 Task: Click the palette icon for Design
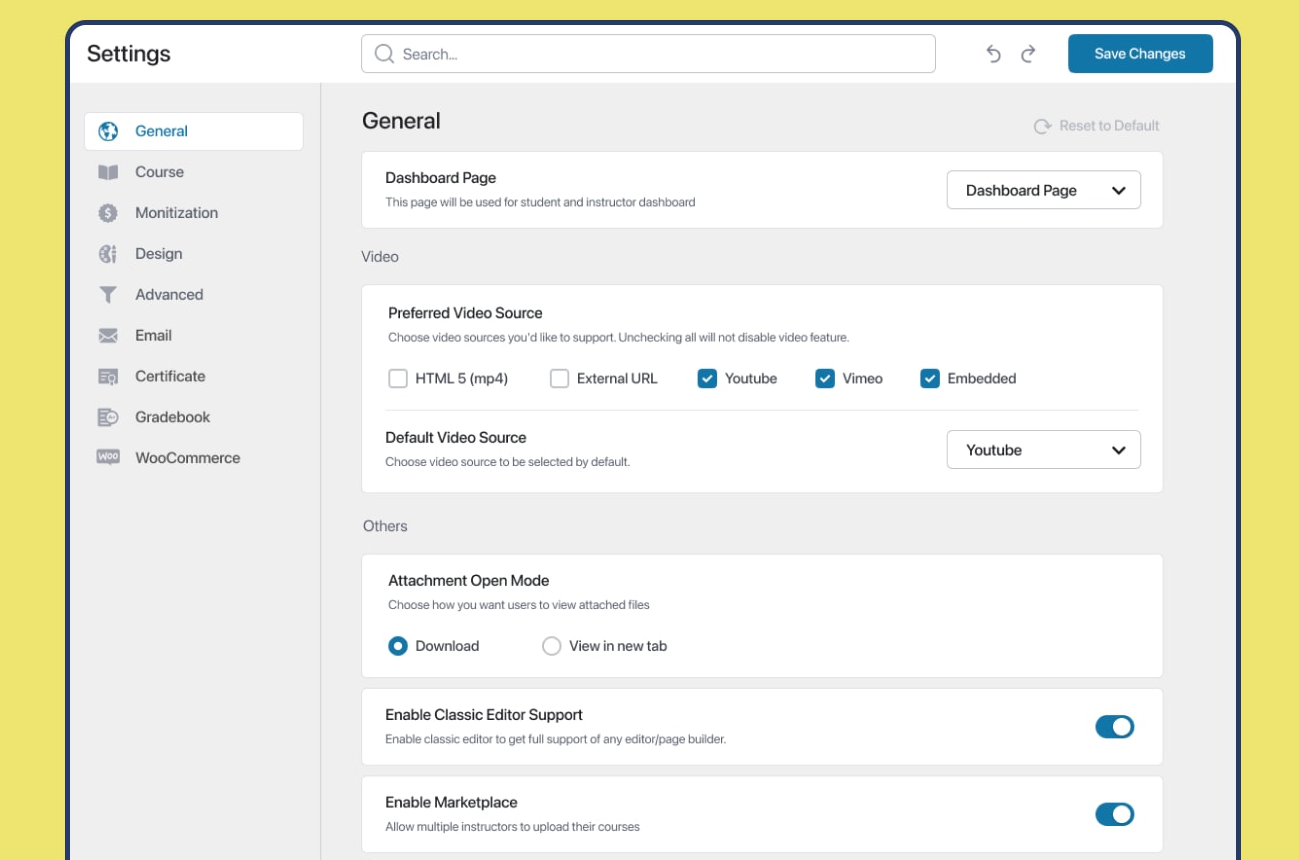click(x=108, y=254)
